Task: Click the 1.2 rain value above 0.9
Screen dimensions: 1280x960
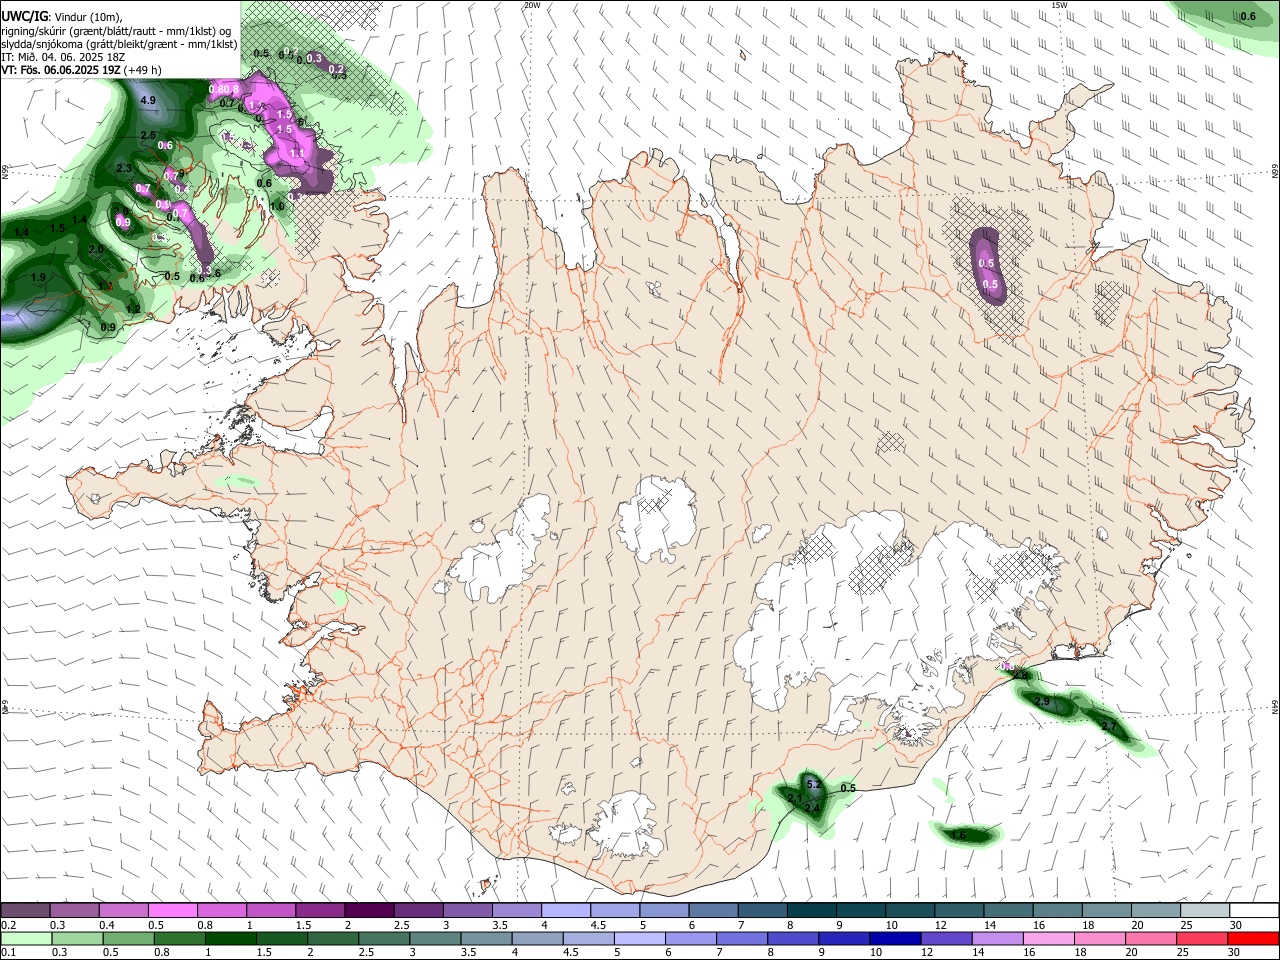Action: point(134,310)
